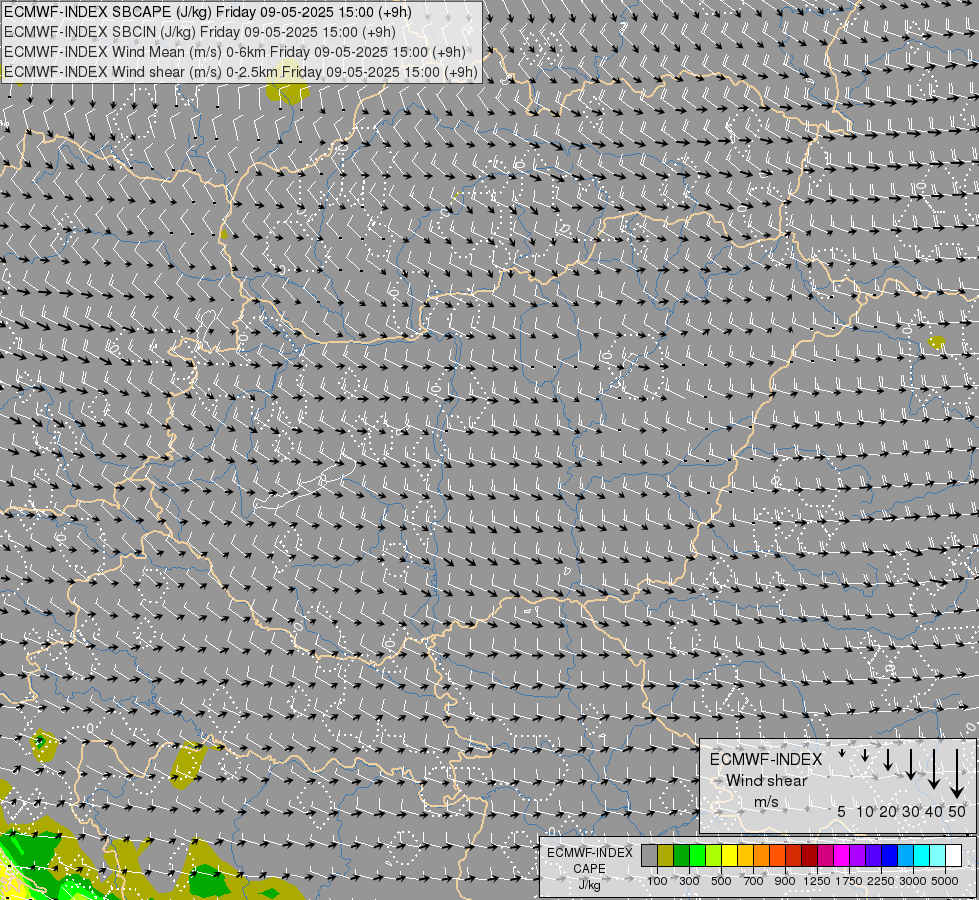Select the dark green CAPE legend swatch

tap(682, 855)
